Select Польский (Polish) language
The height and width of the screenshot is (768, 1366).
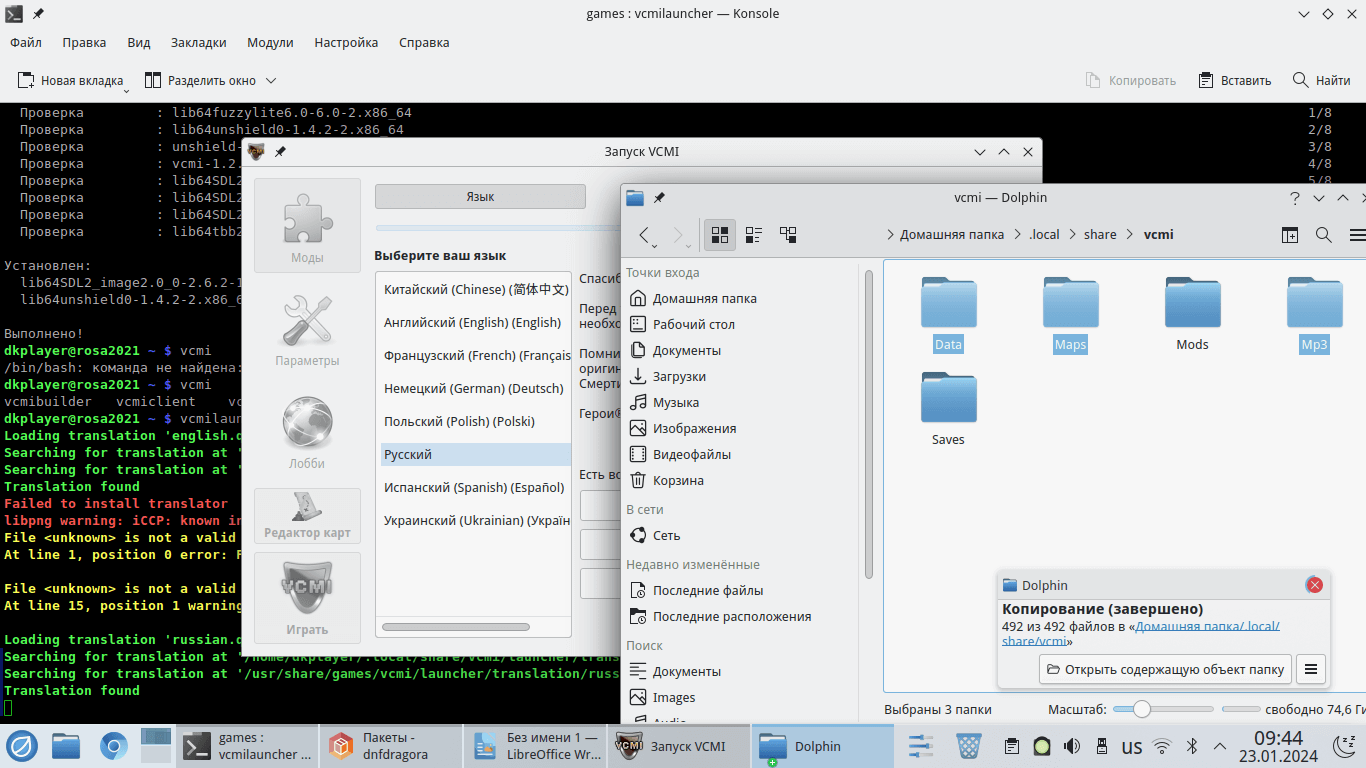476,421
